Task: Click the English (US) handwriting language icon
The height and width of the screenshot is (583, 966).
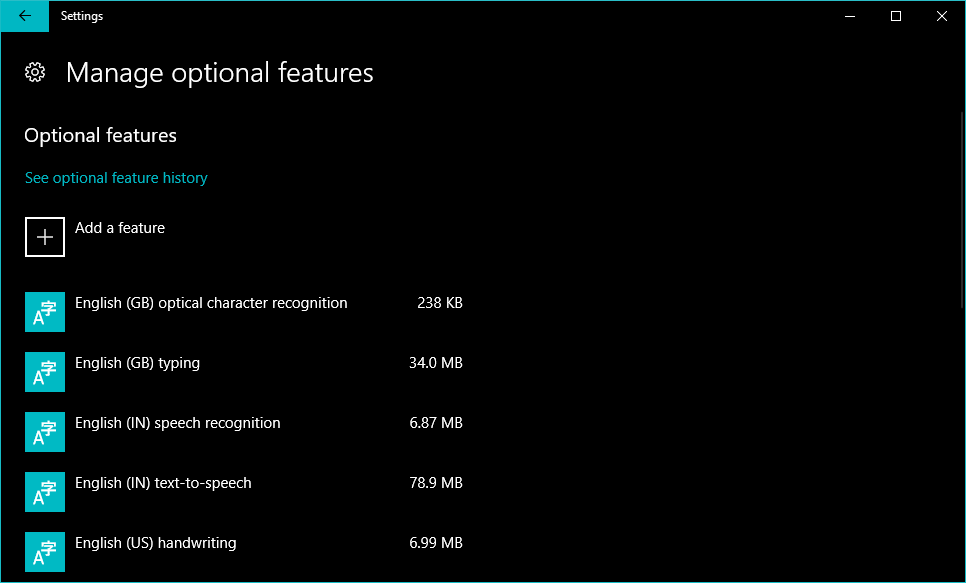Action: [45, 552]
